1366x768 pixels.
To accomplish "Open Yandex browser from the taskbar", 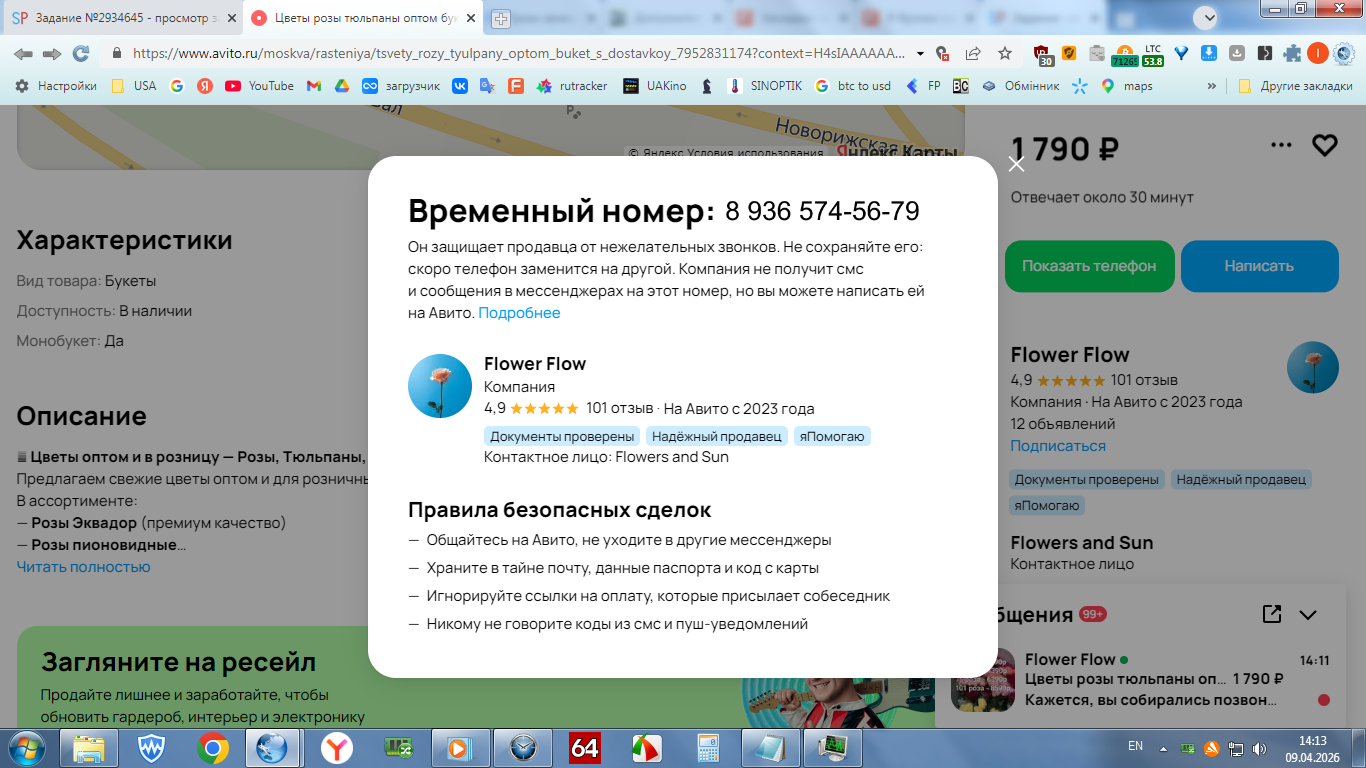I will (336, 747).
